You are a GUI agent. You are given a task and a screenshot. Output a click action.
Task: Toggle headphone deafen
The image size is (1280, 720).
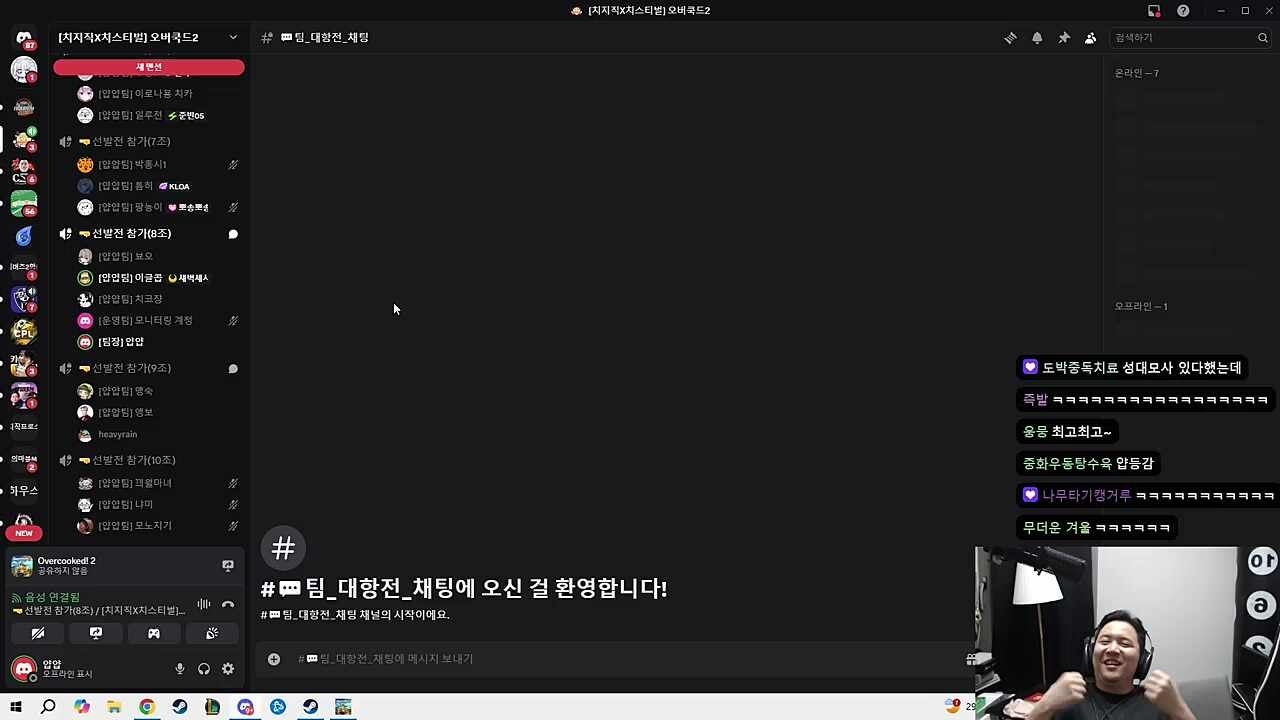[x=204, y=669]
